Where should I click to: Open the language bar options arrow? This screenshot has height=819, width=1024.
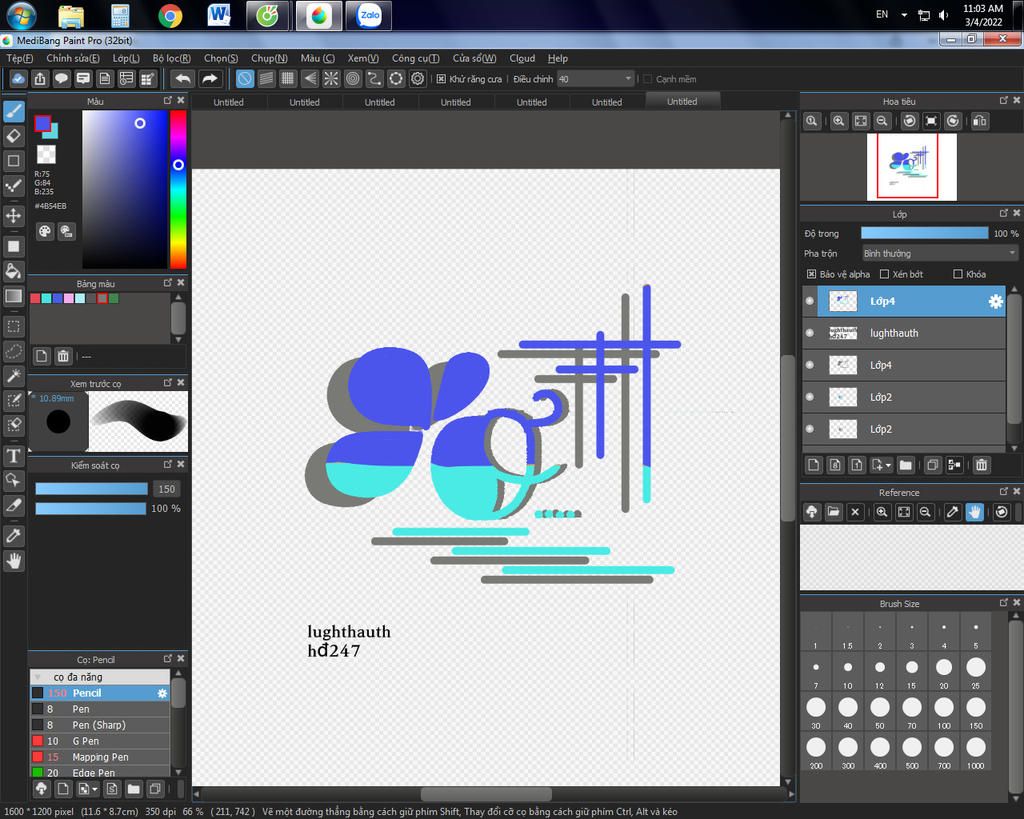[x=904, y=14]
